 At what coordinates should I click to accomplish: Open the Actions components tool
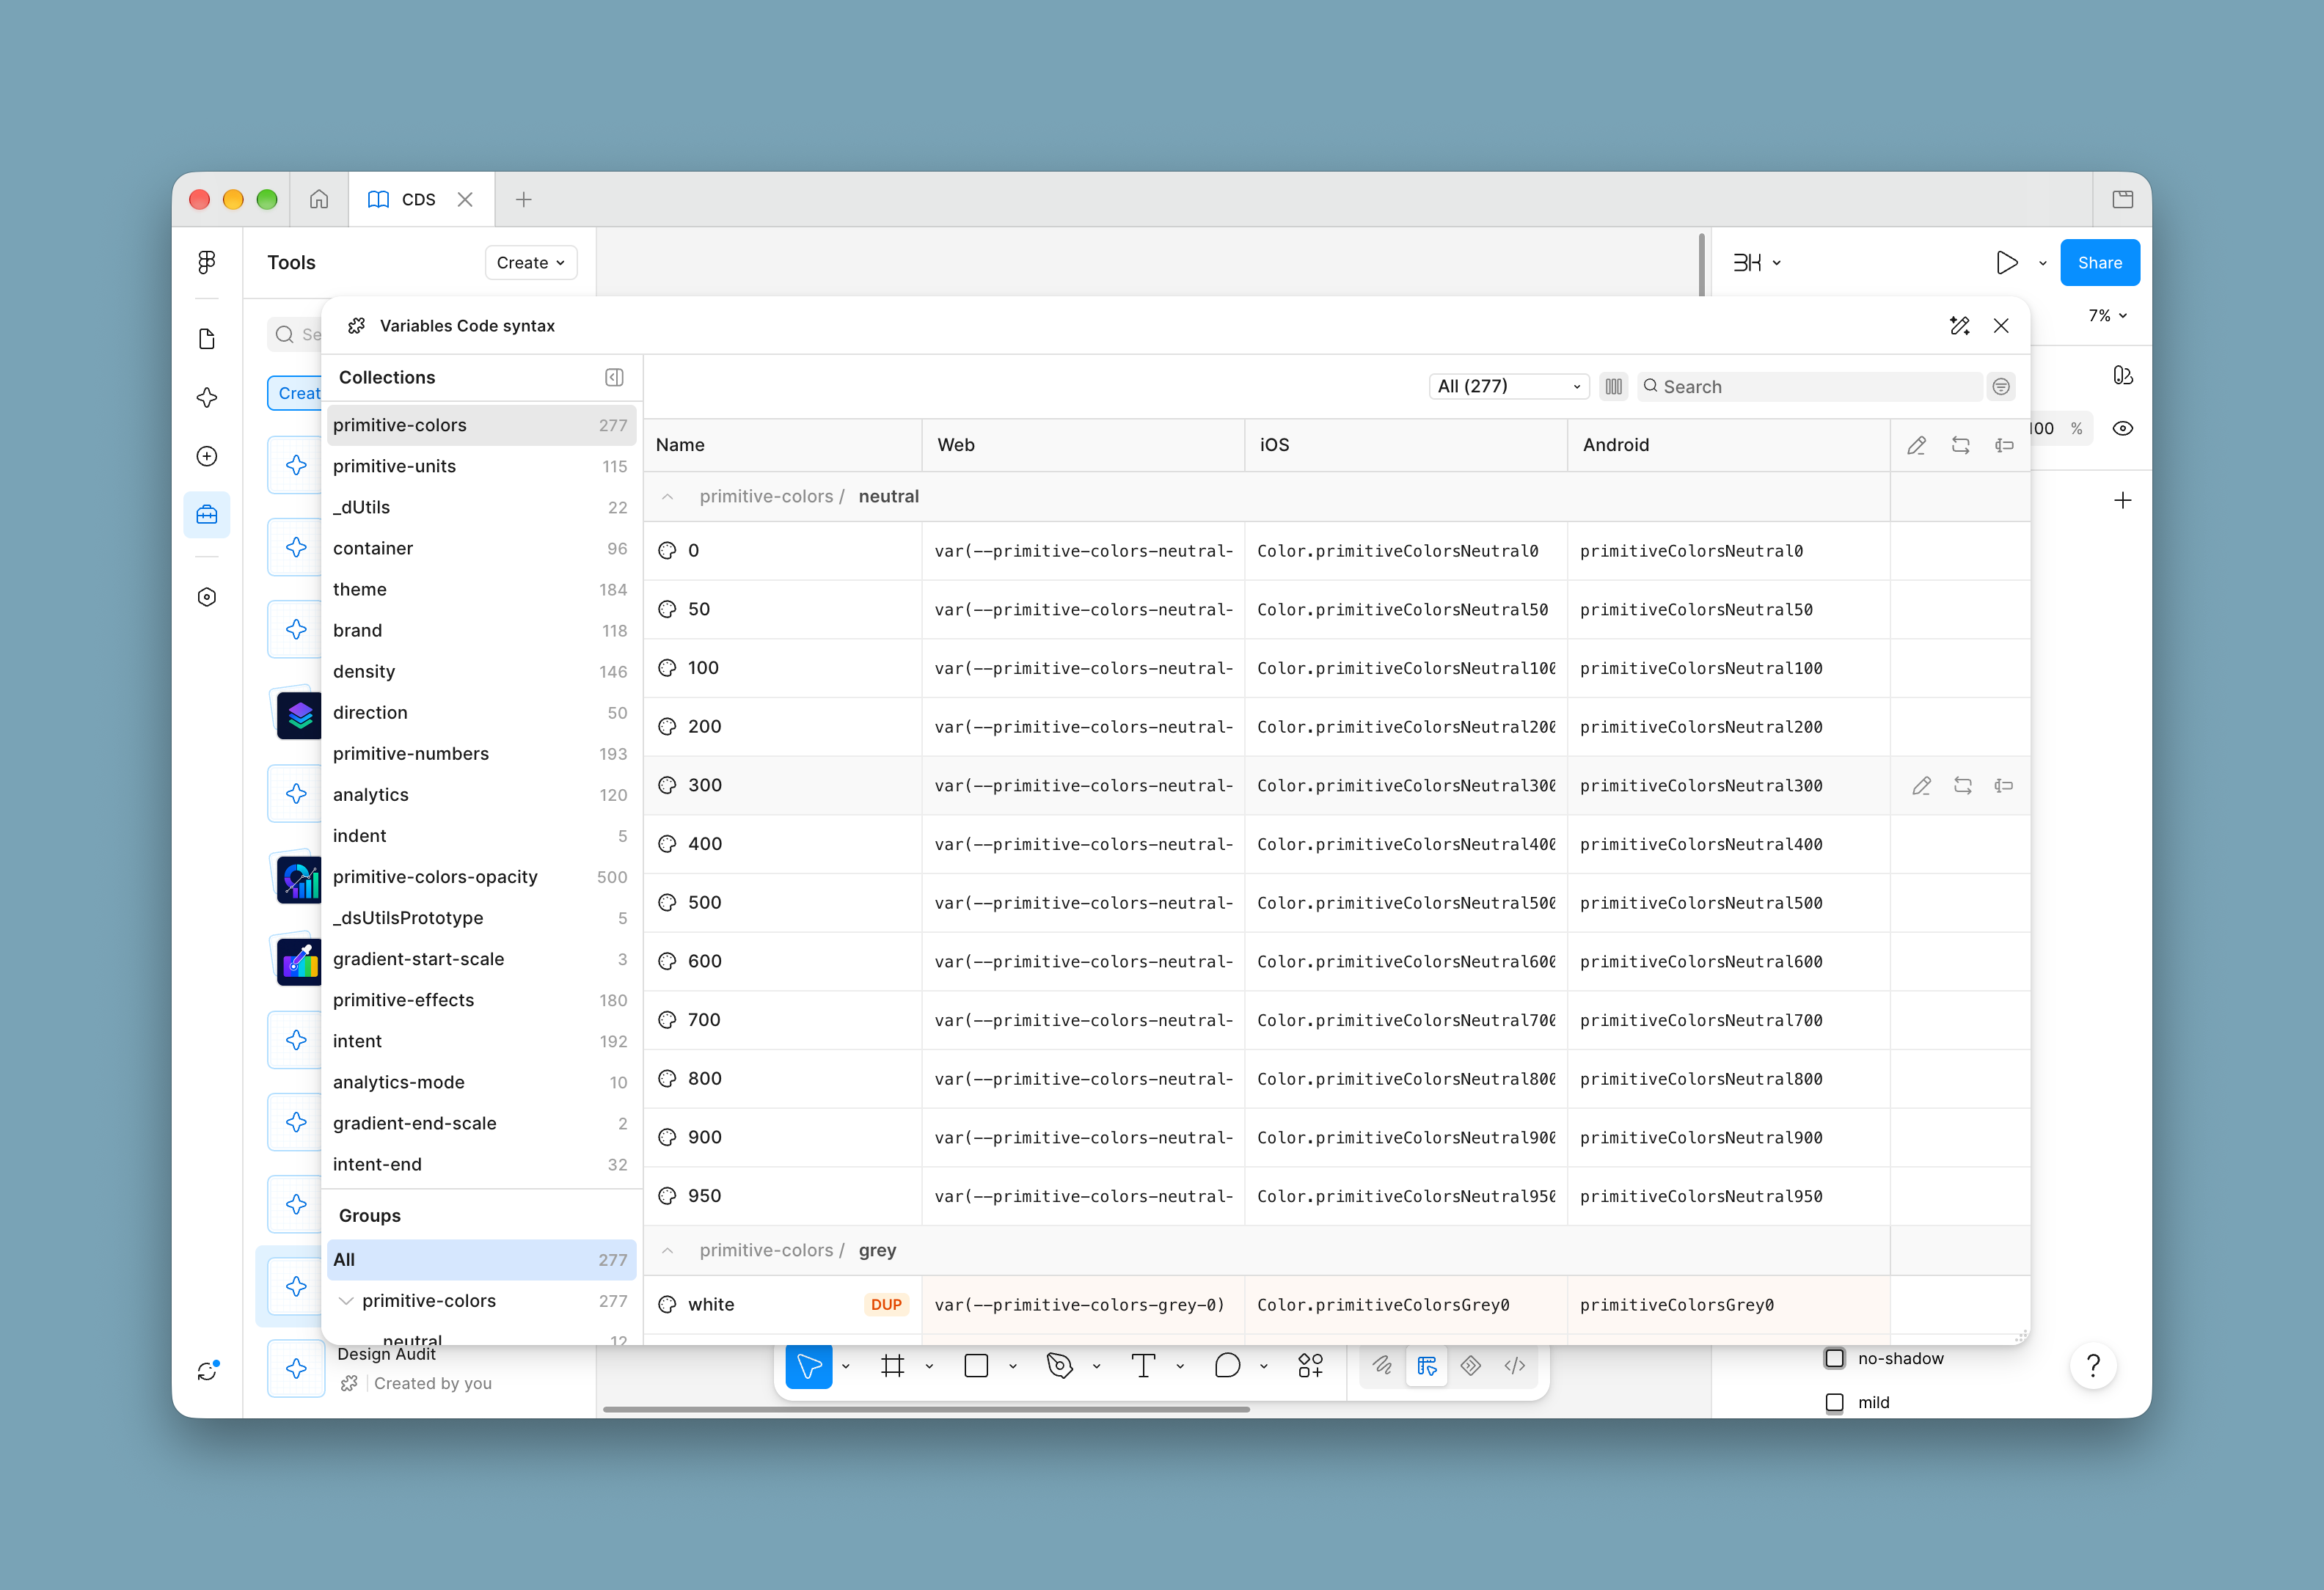1310,1366
